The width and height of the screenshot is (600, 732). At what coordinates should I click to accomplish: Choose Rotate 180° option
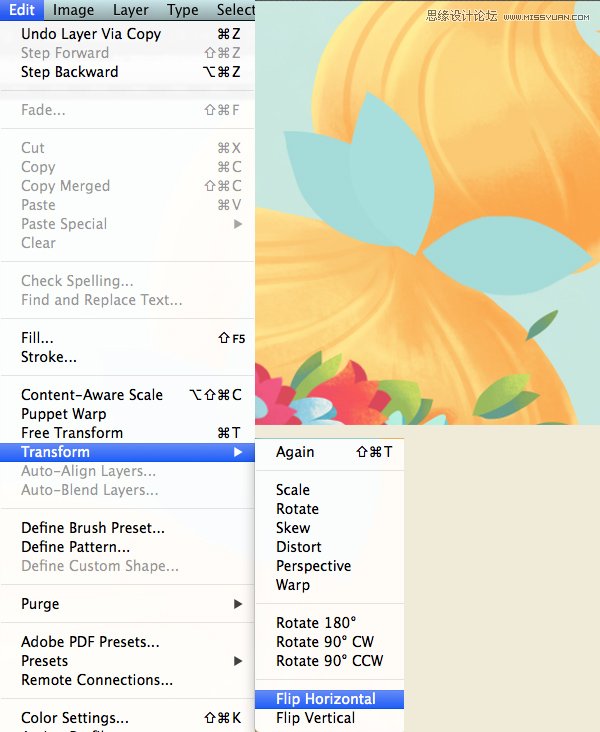[x=330, y=623]
